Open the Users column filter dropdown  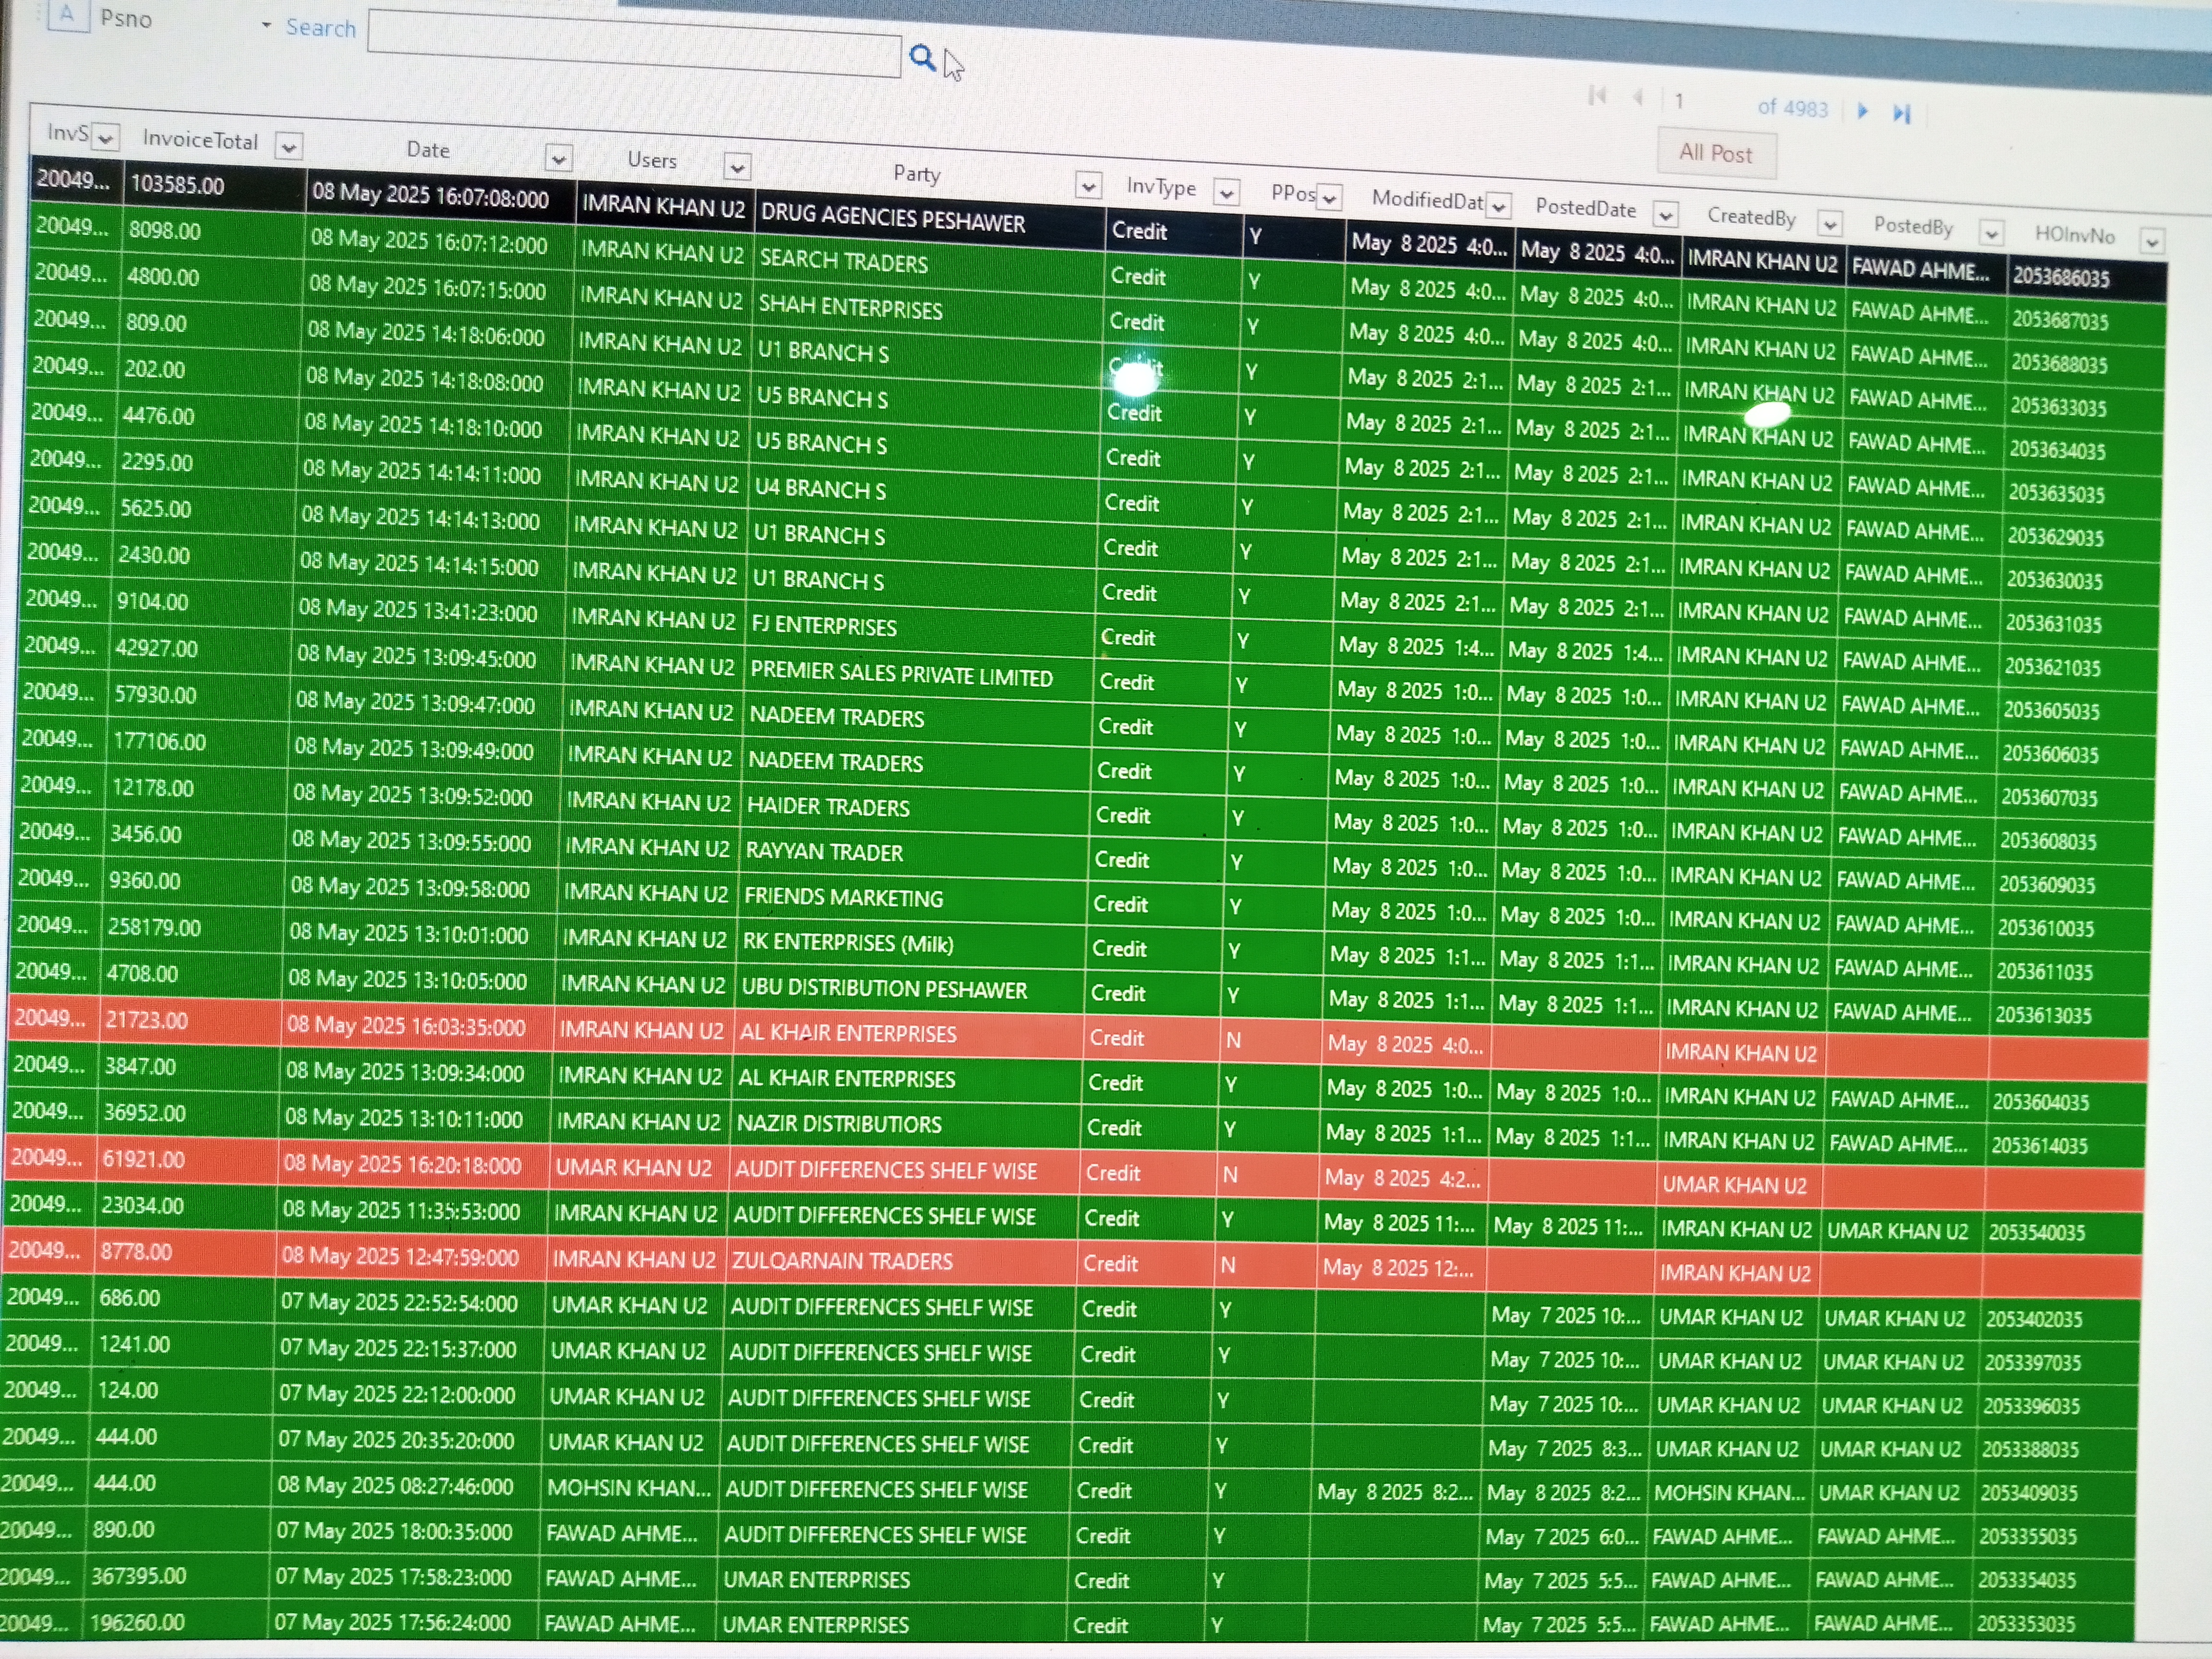coord(737,167)
